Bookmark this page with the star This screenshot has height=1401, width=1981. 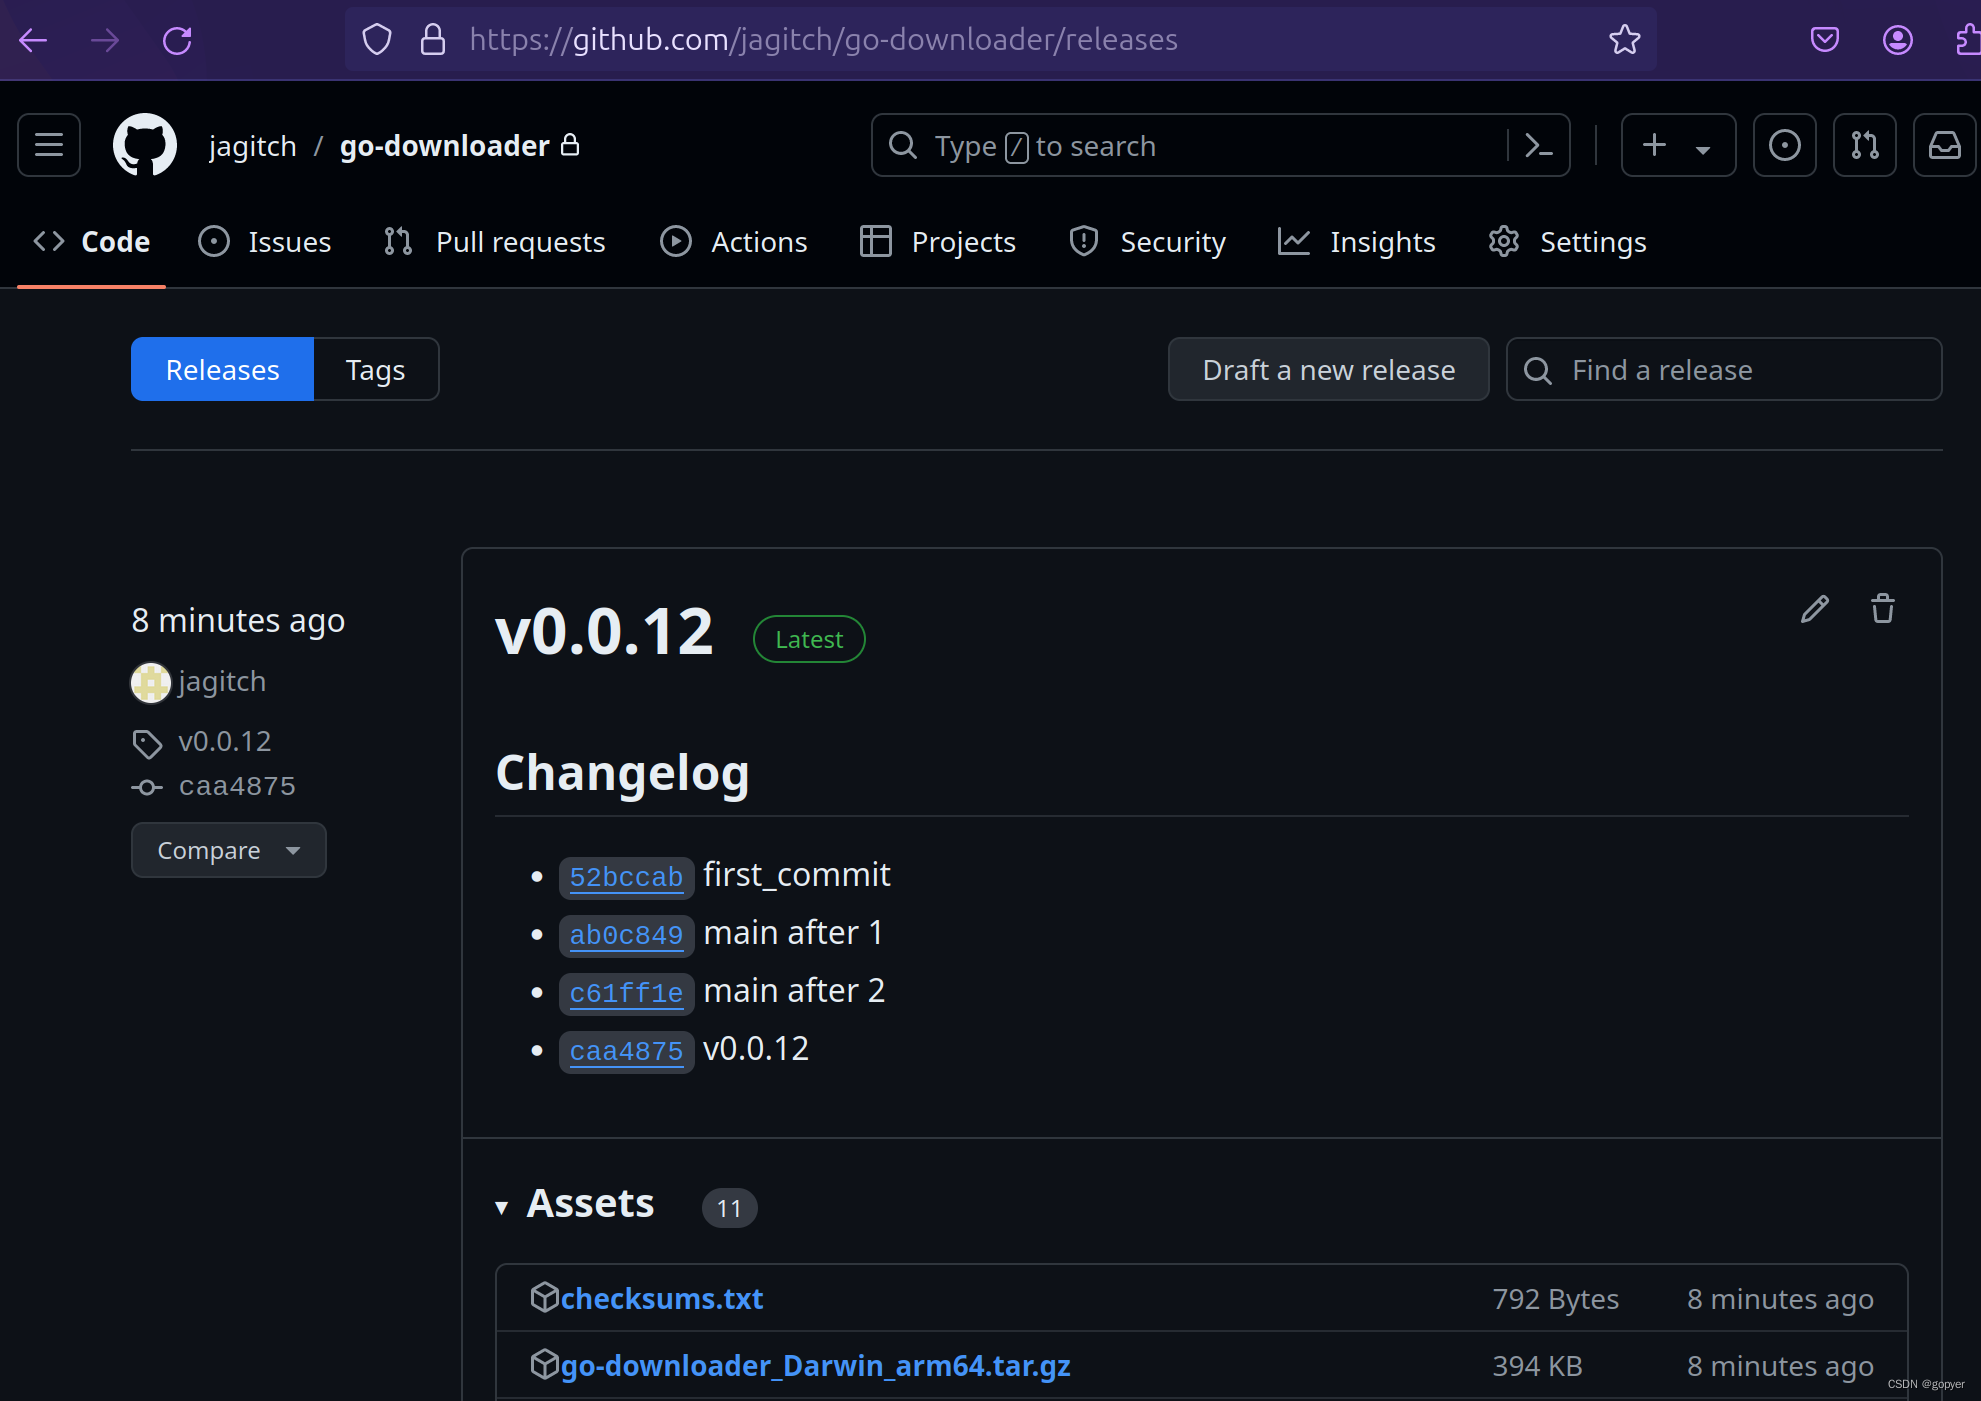point(1624,39)
